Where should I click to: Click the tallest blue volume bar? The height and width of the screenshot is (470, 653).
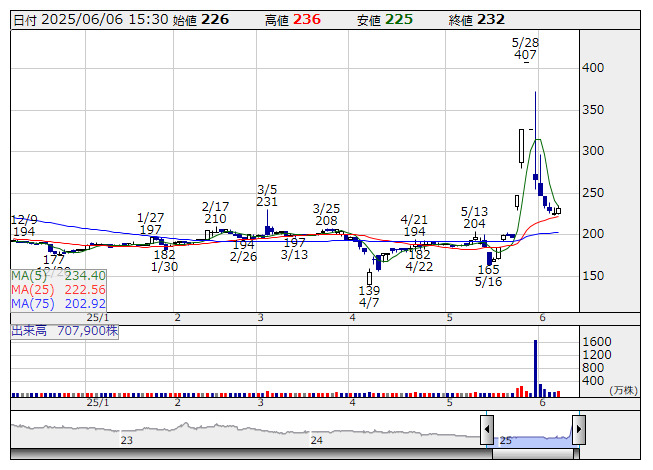point(535,368)
